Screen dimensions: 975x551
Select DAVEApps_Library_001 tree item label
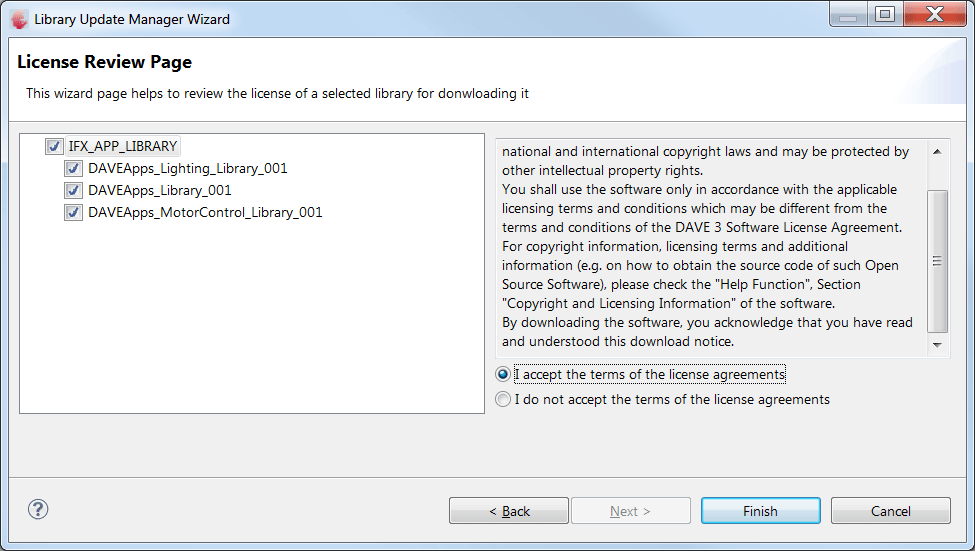(160, 190)
